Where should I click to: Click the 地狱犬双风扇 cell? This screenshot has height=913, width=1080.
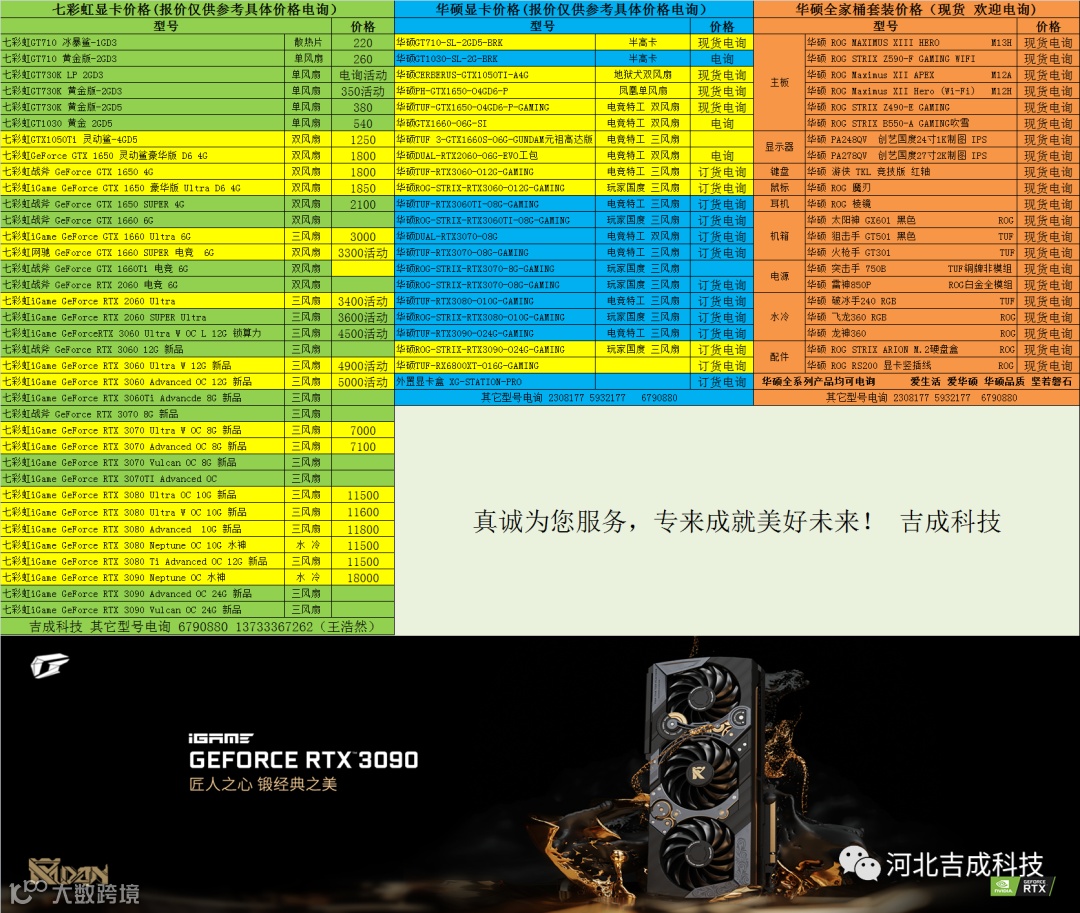tap(643, 74)
